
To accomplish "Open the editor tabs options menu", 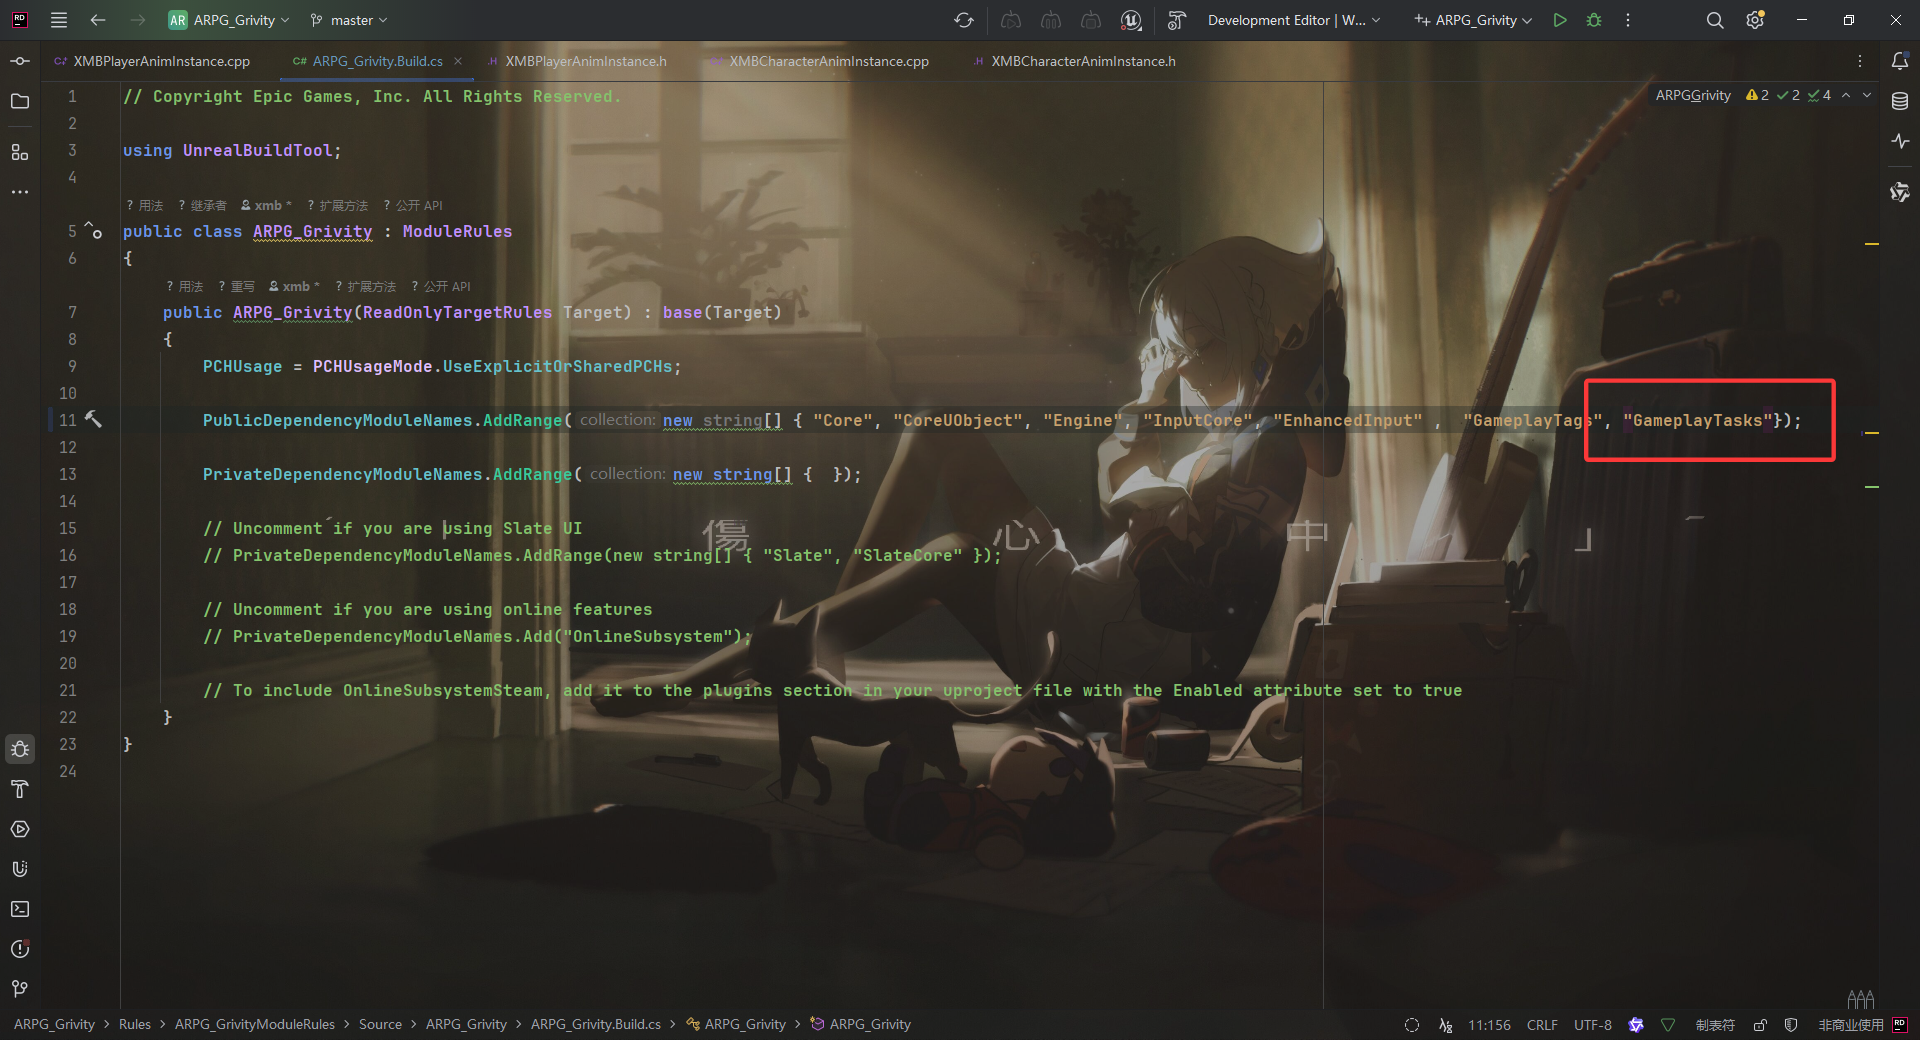I will tap(1860, 61).
